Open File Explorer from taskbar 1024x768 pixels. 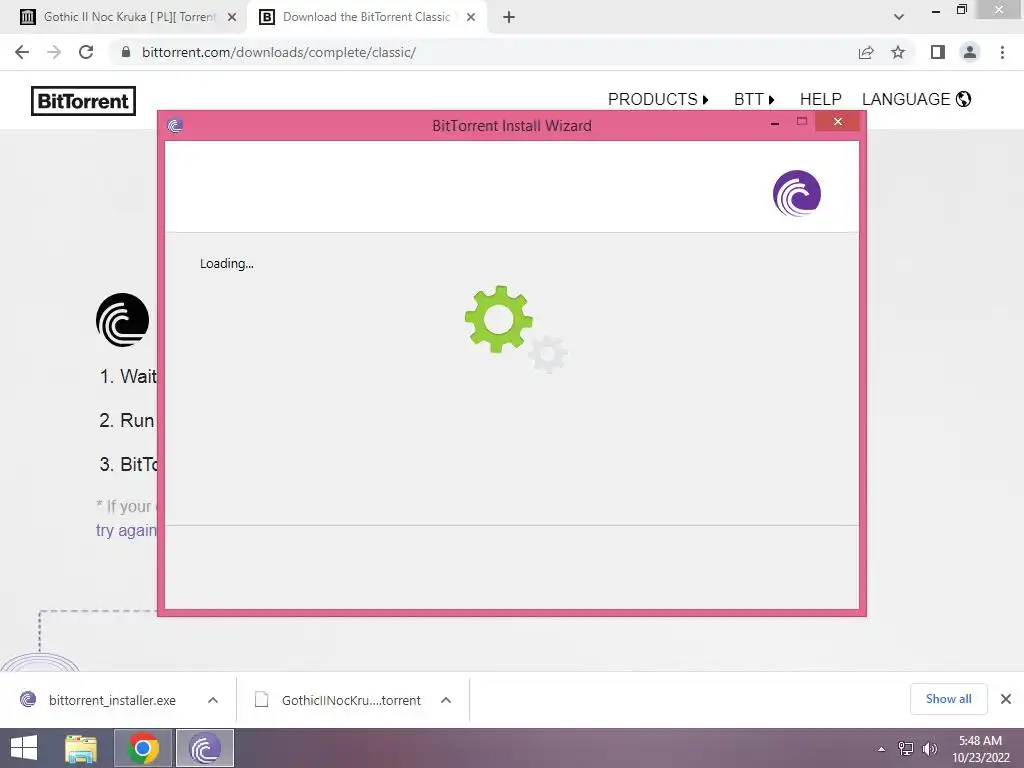point(81,748)
